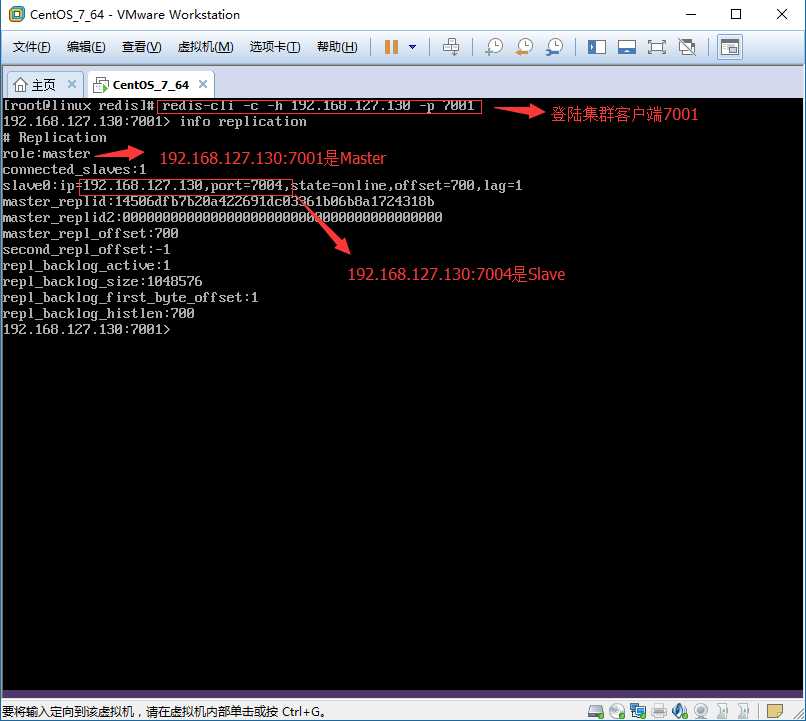Toggle the thumbnail bar view
806x721 pixels.
627,47
